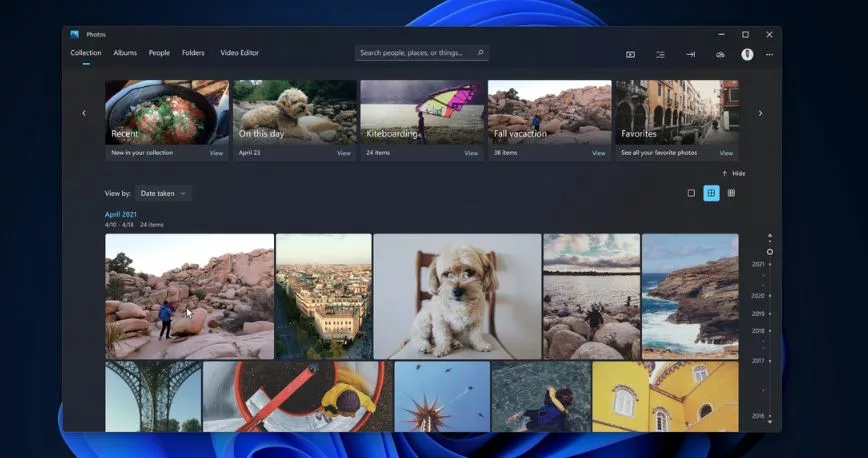Click the select items checklist icon

660,54
